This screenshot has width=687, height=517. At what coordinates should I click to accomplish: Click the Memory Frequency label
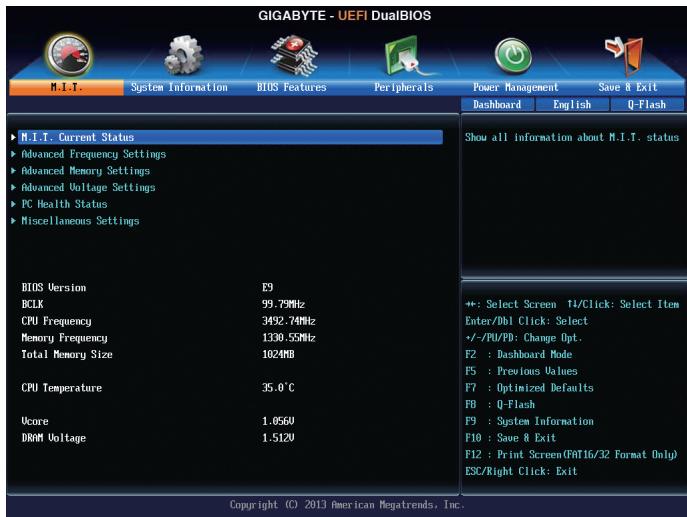click(64, 338)
